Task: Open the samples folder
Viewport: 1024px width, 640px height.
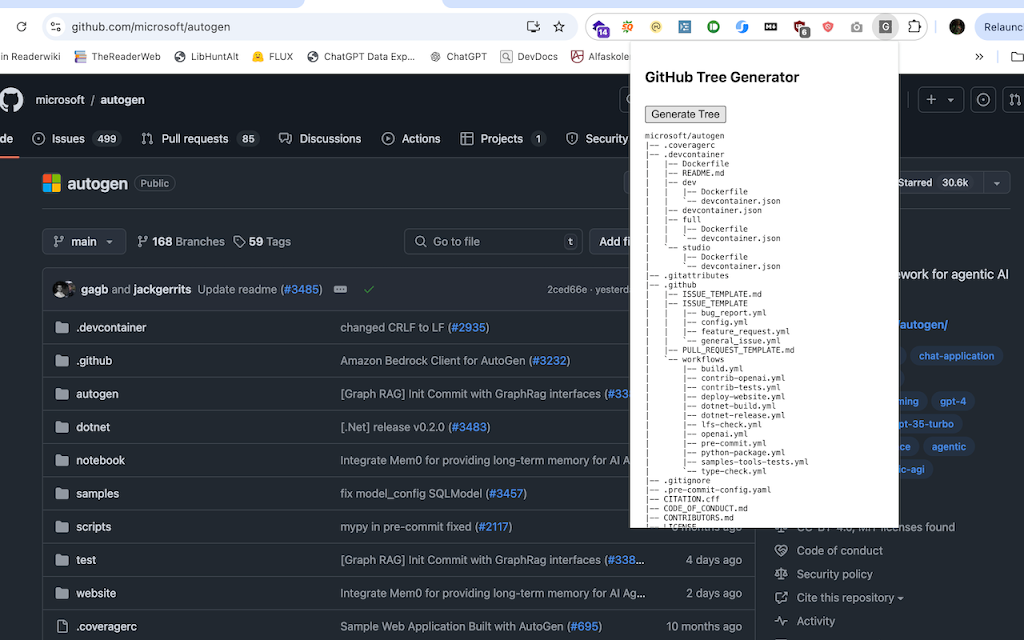Action: [97, 494]
